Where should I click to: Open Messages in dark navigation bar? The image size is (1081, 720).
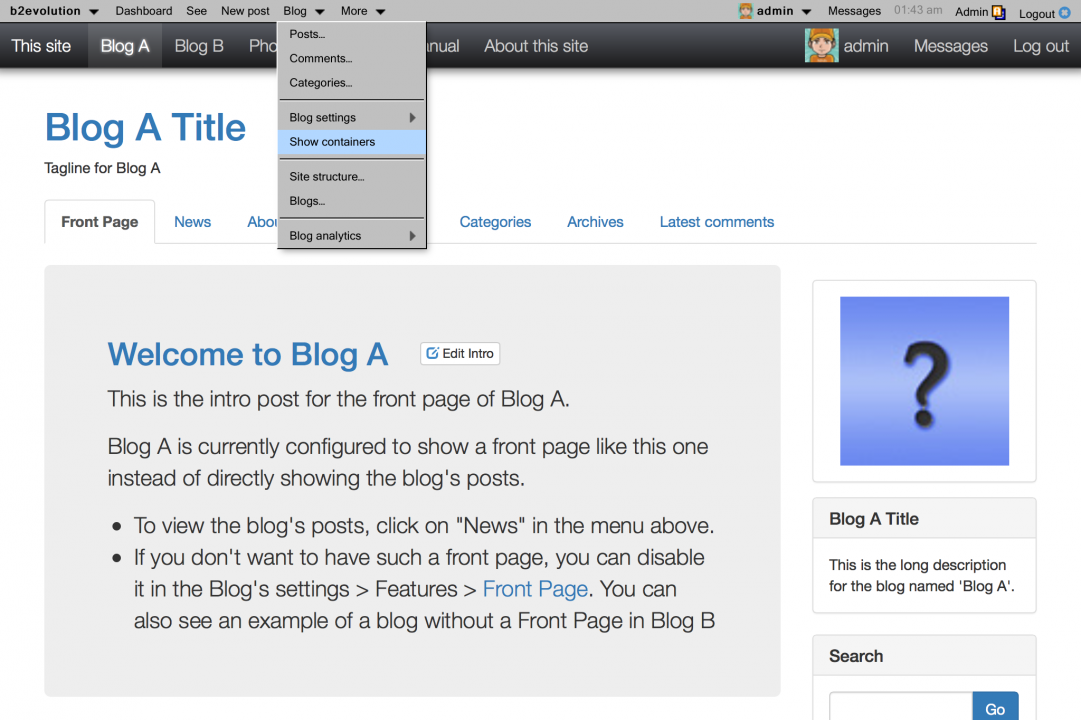(950, 46)
